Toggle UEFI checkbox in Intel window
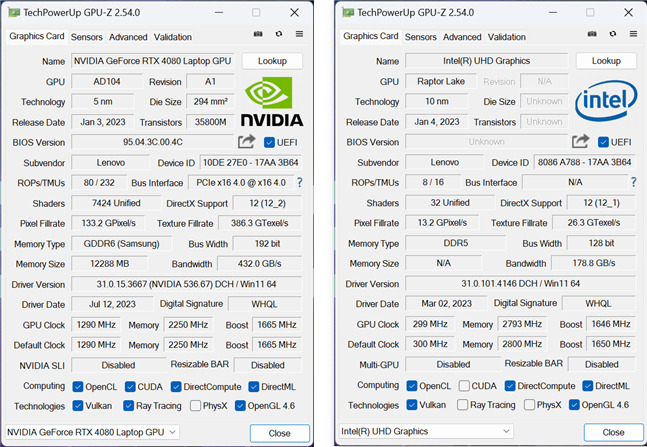 click(603, 142)
